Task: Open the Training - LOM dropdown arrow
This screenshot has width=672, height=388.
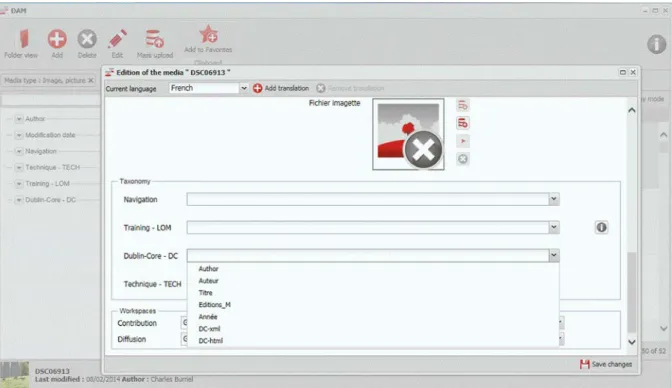Action: click(x=554, y=227)
